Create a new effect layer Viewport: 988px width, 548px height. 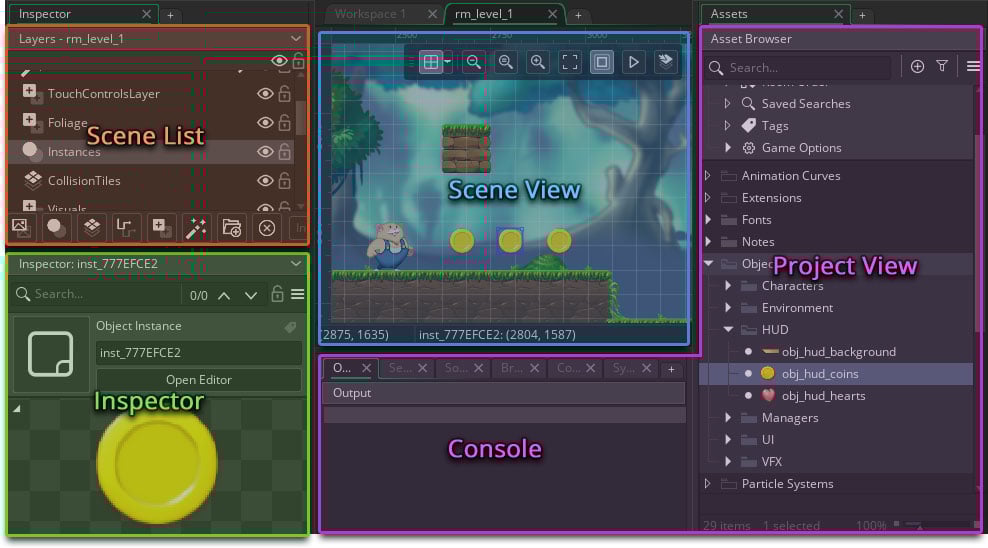[x=196, y=227]
